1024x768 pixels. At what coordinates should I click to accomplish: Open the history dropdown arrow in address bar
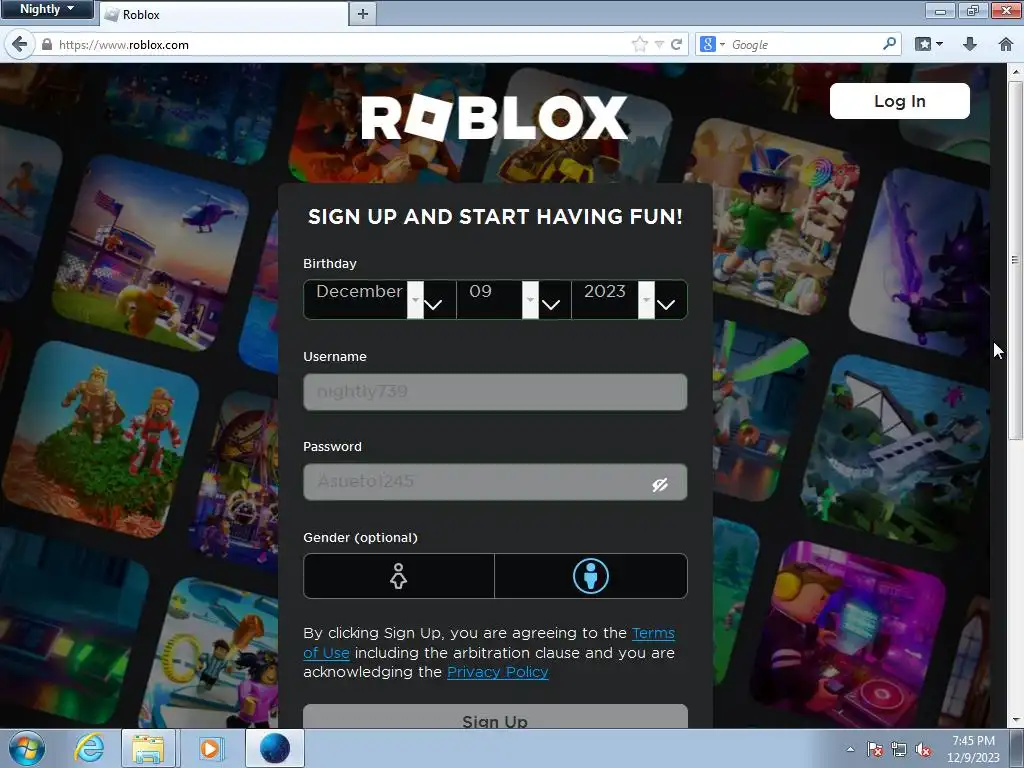pyautogui.click(x=660, y=44)
